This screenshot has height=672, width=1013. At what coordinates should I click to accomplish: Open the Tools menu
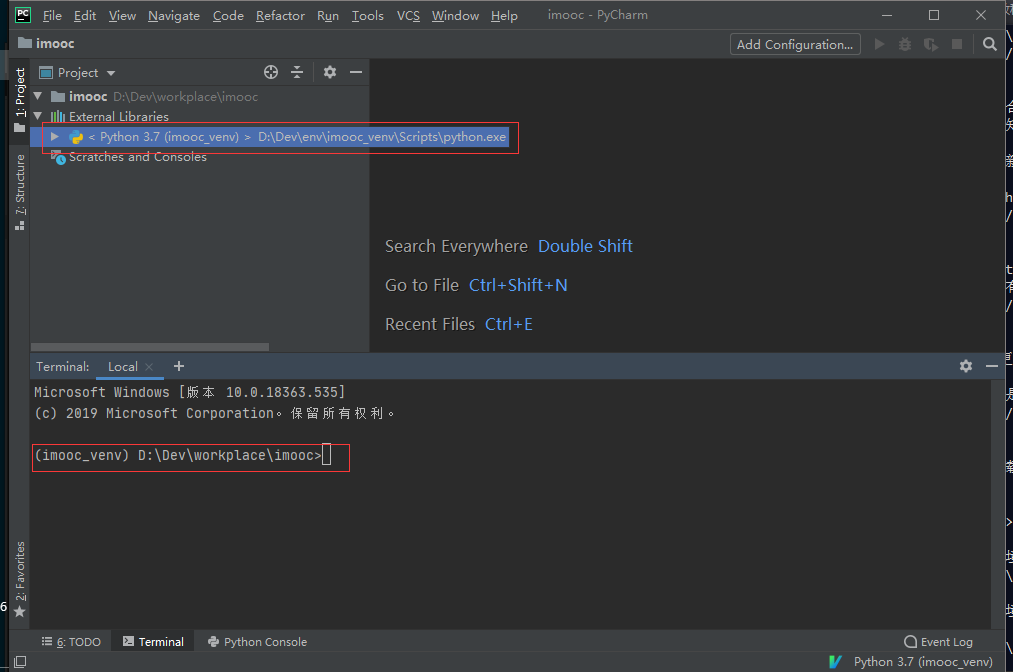point(368,16)
